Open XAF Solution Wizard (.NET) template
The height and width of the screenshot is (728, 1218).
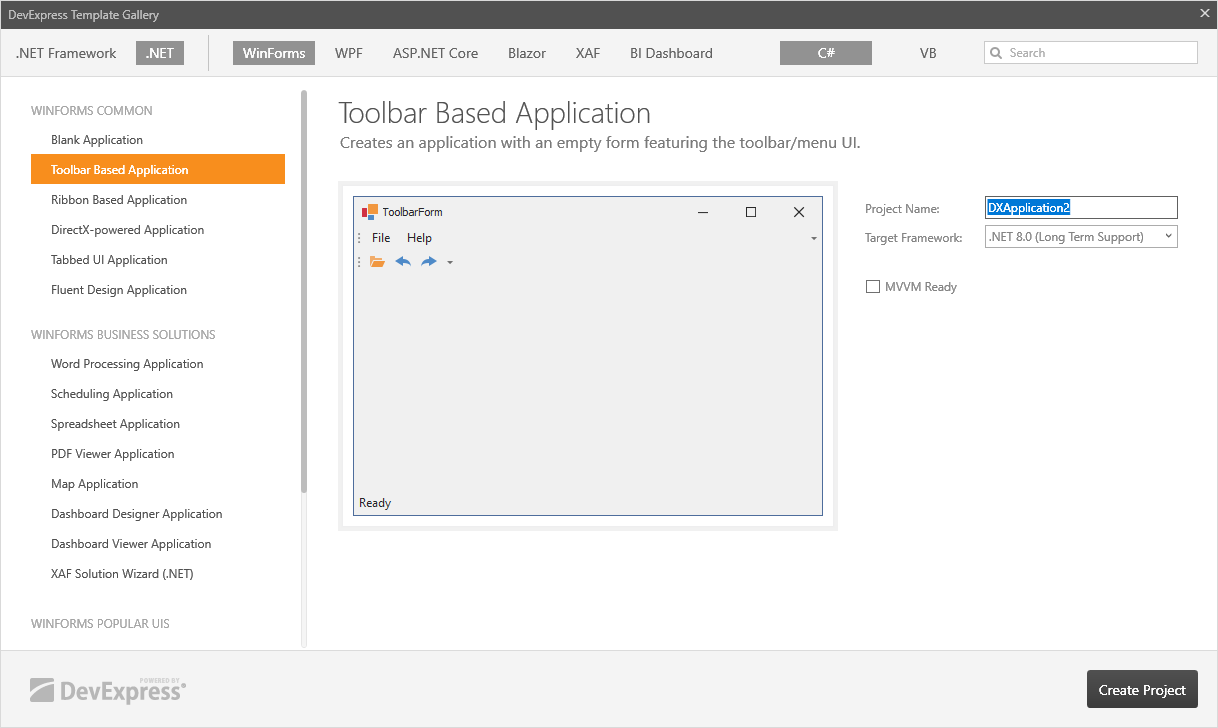pos(158,574)
